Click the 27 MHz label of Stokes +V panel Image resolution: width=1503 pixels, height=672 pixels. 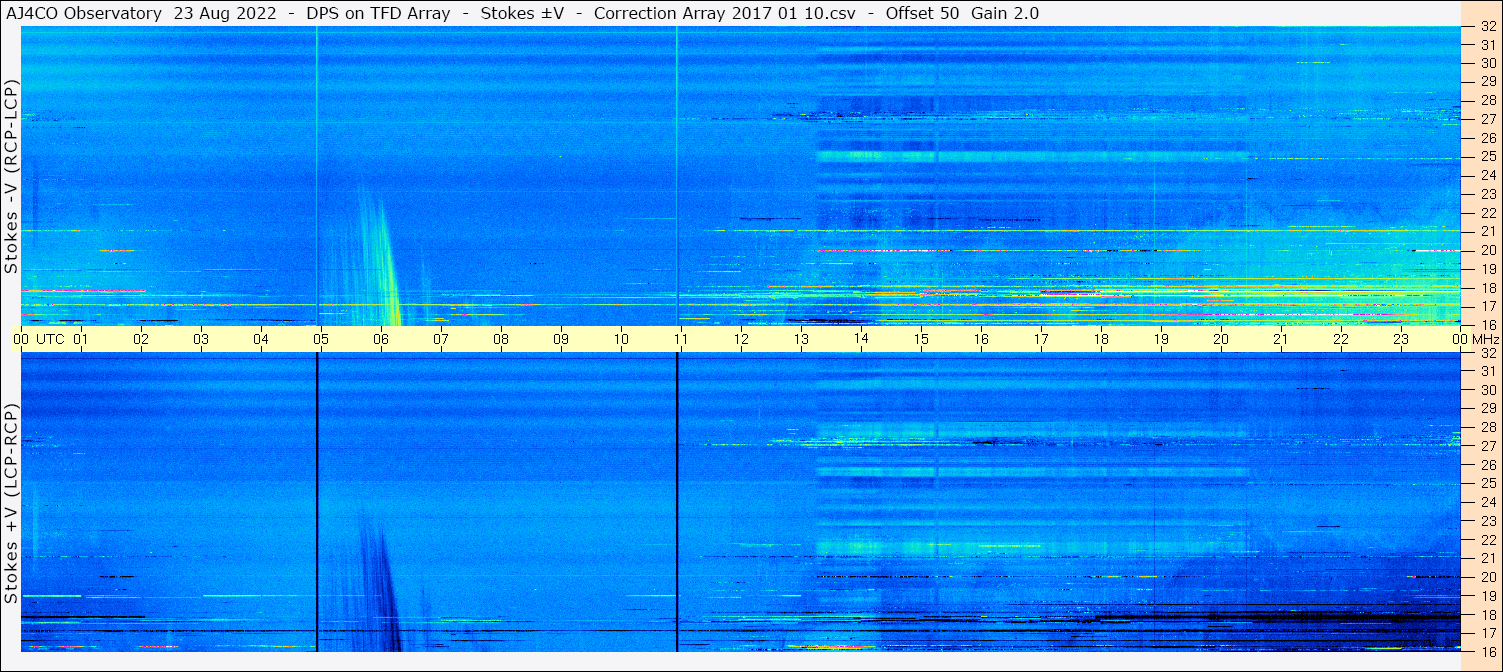click(x=1488, y=446)
